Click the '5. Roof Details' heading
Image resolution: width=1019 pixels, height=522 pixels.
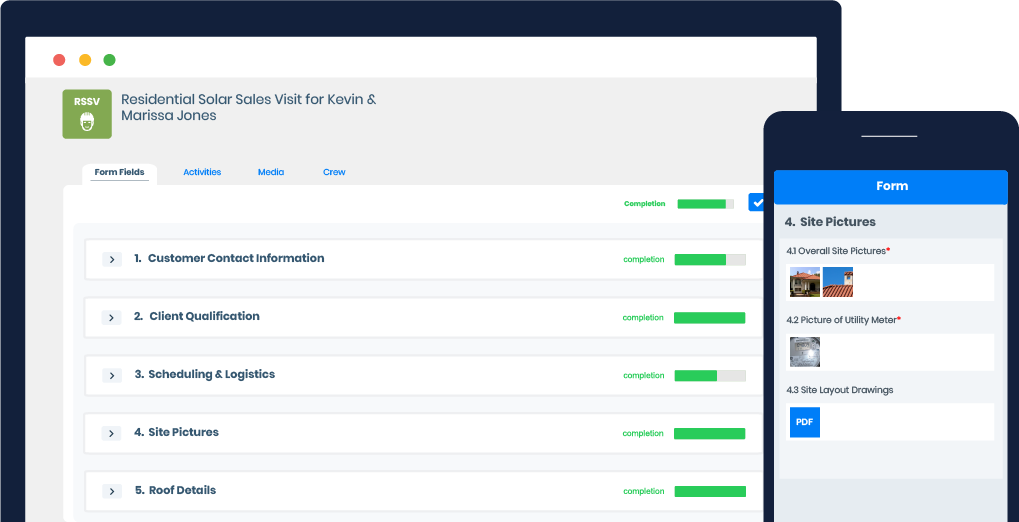pyautogui.click(x=175, y=490)
